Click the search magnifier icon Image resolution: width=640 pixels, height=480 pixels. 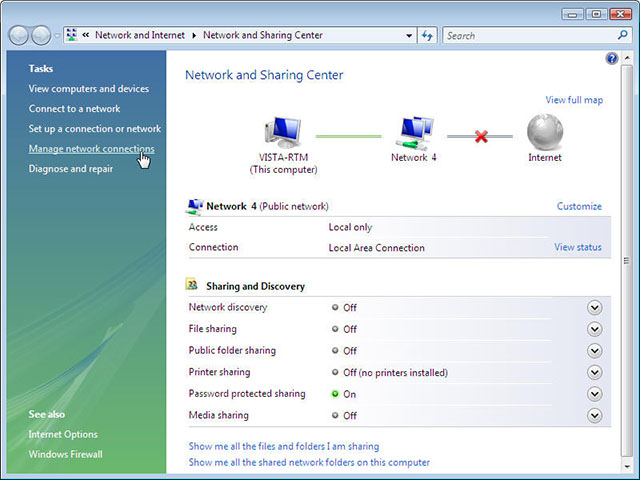click(x=622, y=35)
